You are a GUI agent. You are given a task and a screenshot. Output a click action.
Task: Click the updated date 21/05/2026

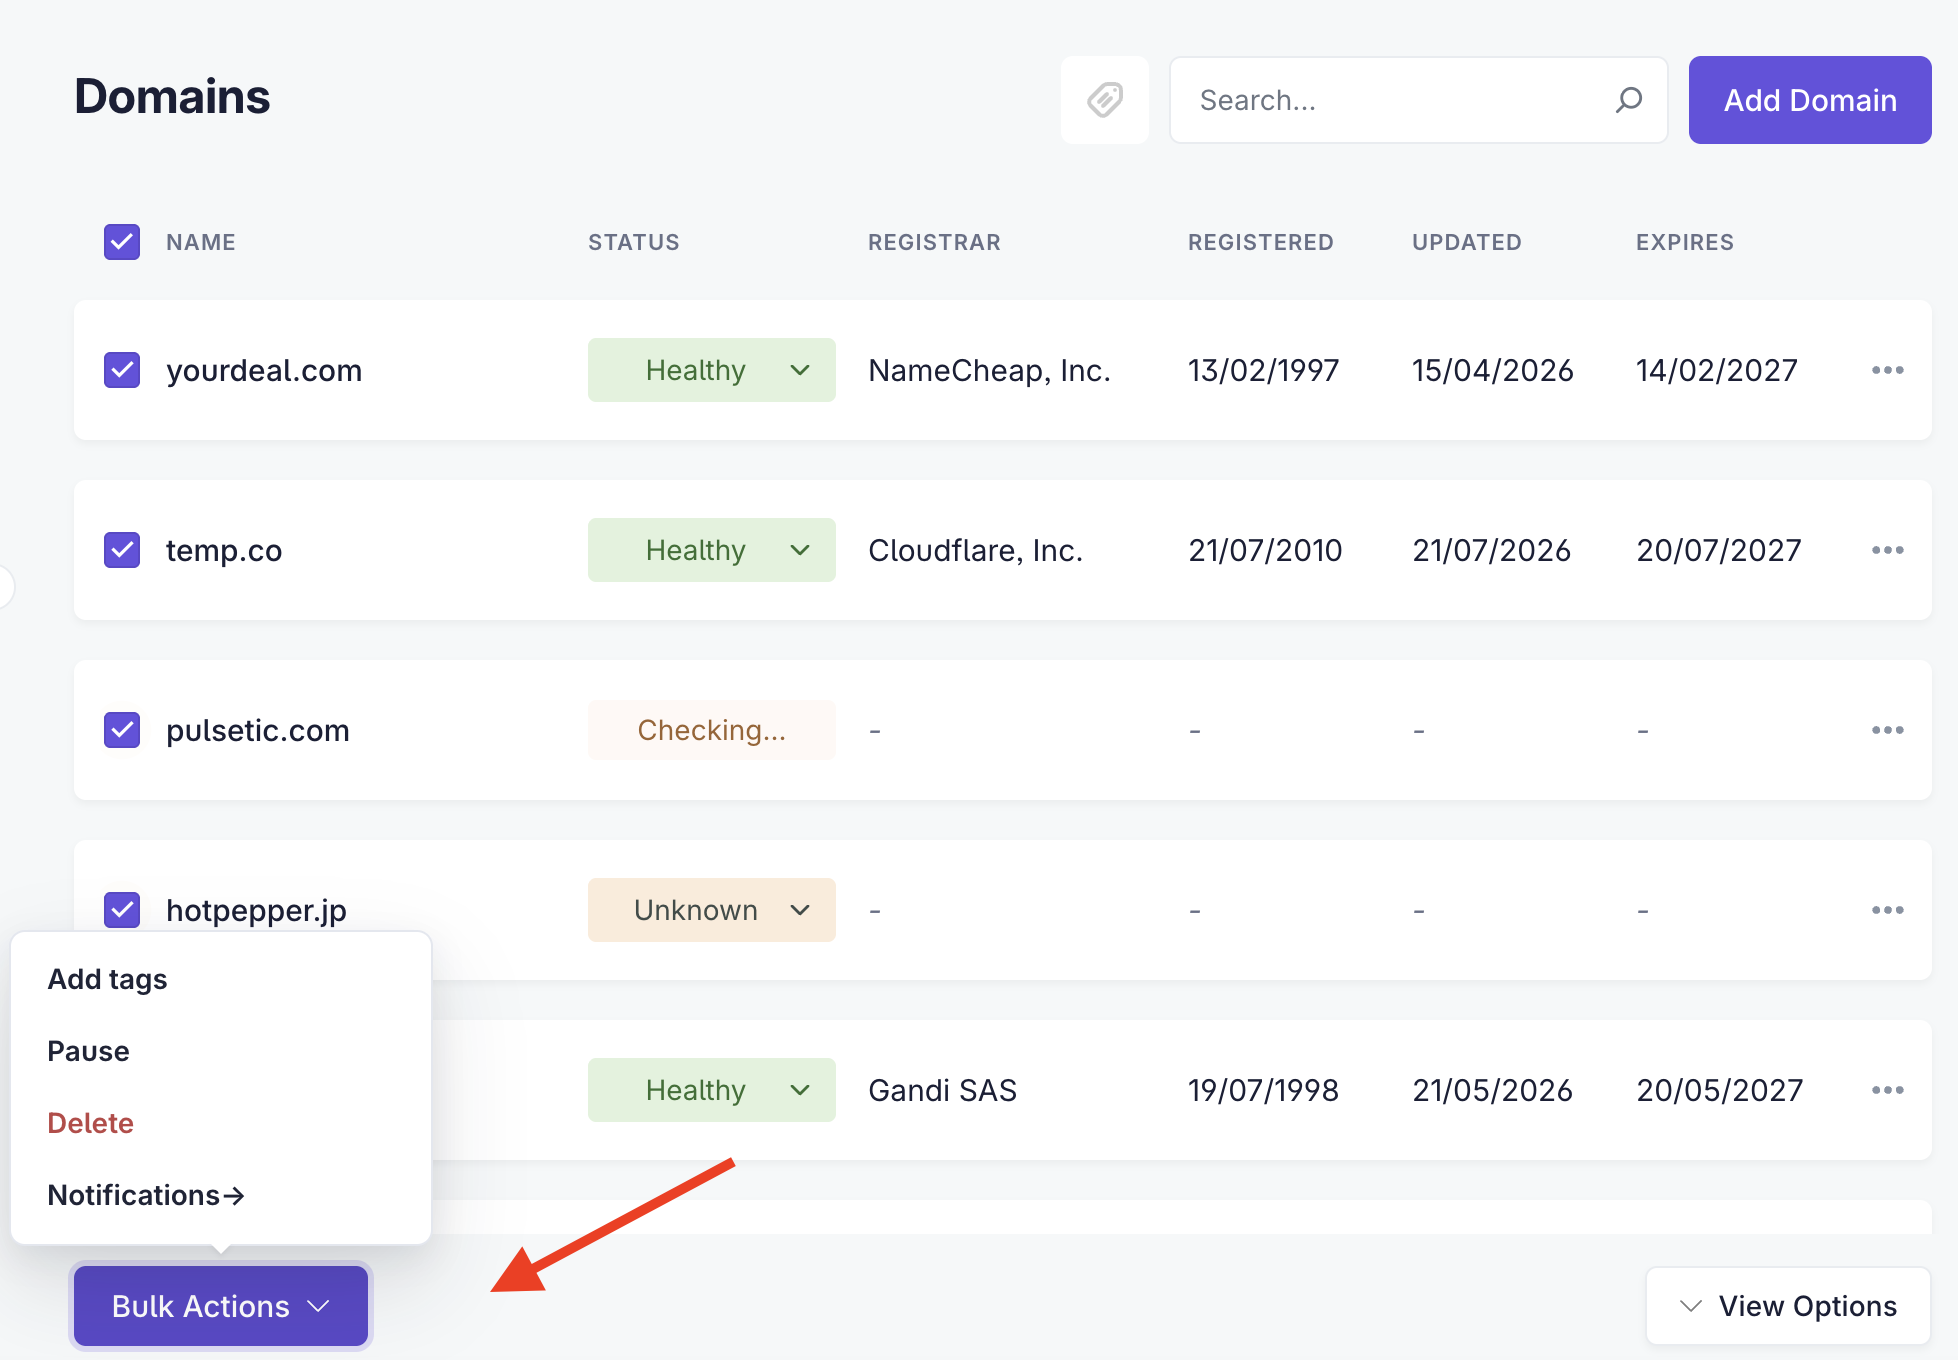1493,1090
